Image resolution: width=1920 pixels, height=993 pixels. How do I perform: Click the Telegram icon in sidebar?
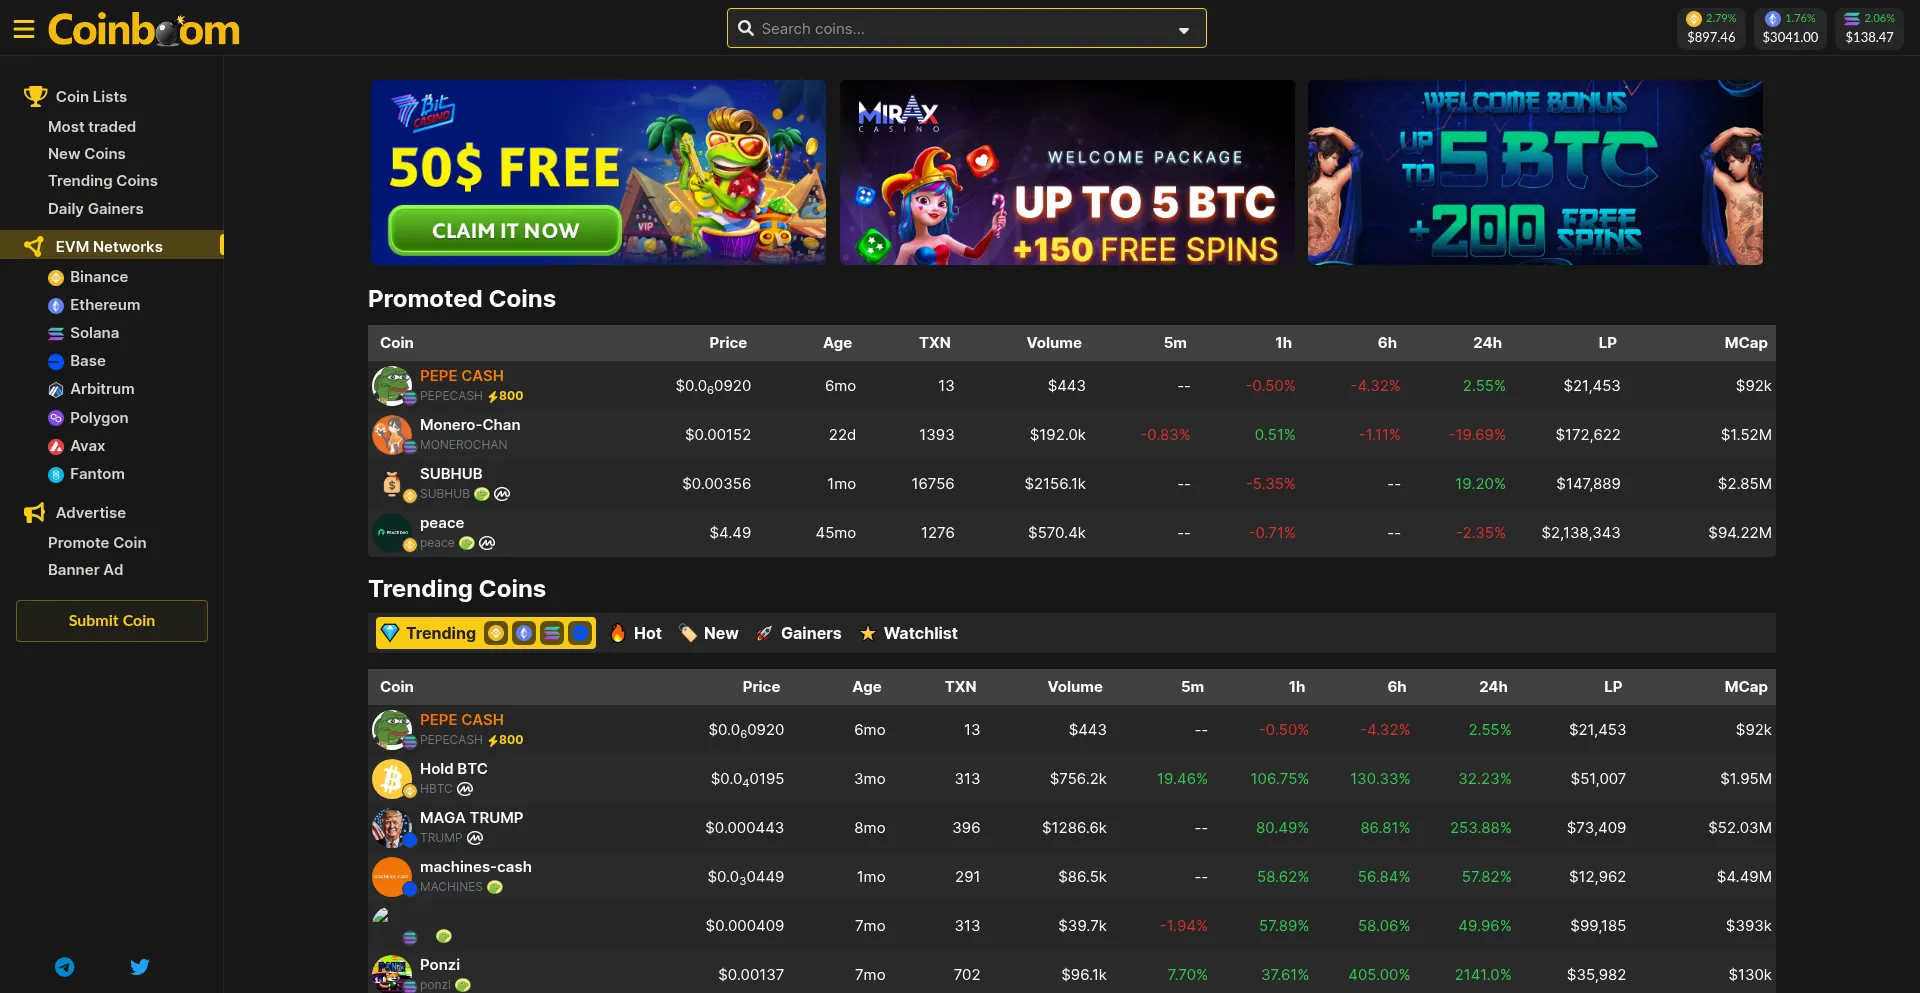65,966
